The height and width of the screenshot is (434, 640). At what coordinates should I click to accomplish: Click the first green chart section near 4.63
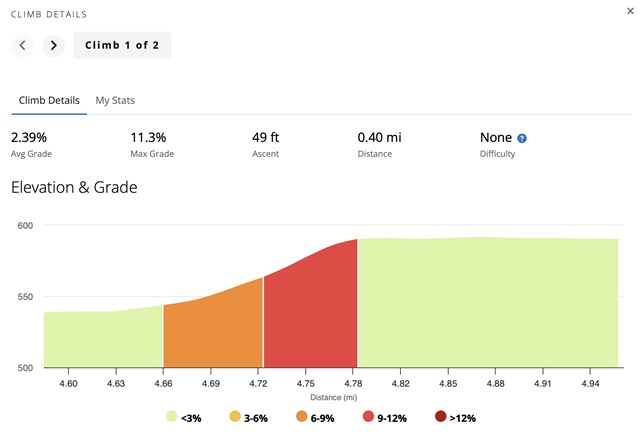[100, 342]
